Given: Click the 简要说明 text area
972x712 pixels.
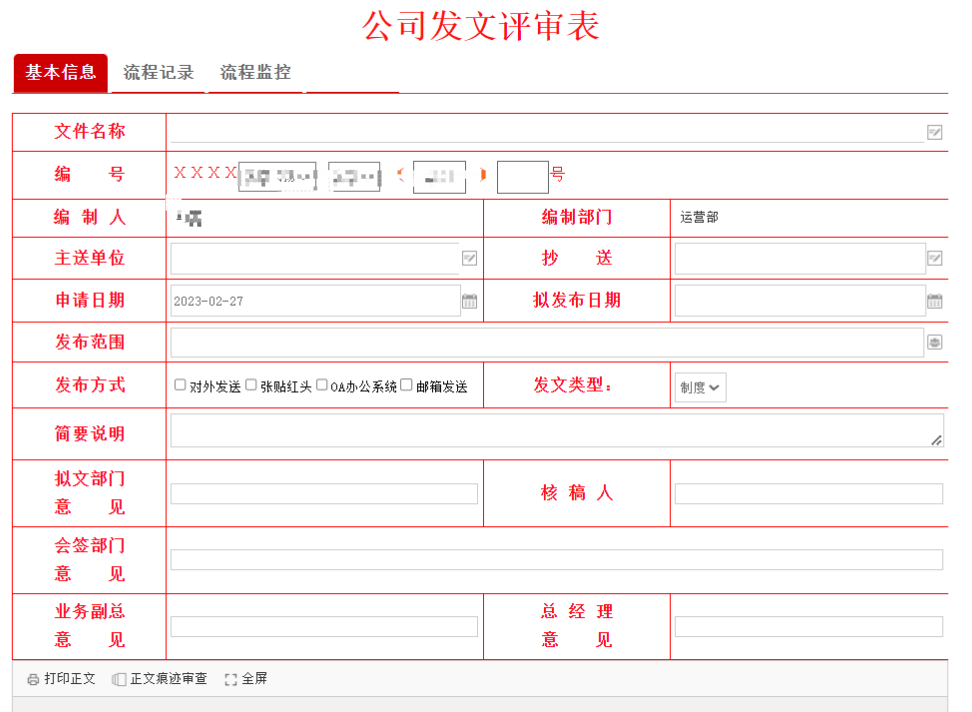Looking at the screenshot, I should (557, 431).
